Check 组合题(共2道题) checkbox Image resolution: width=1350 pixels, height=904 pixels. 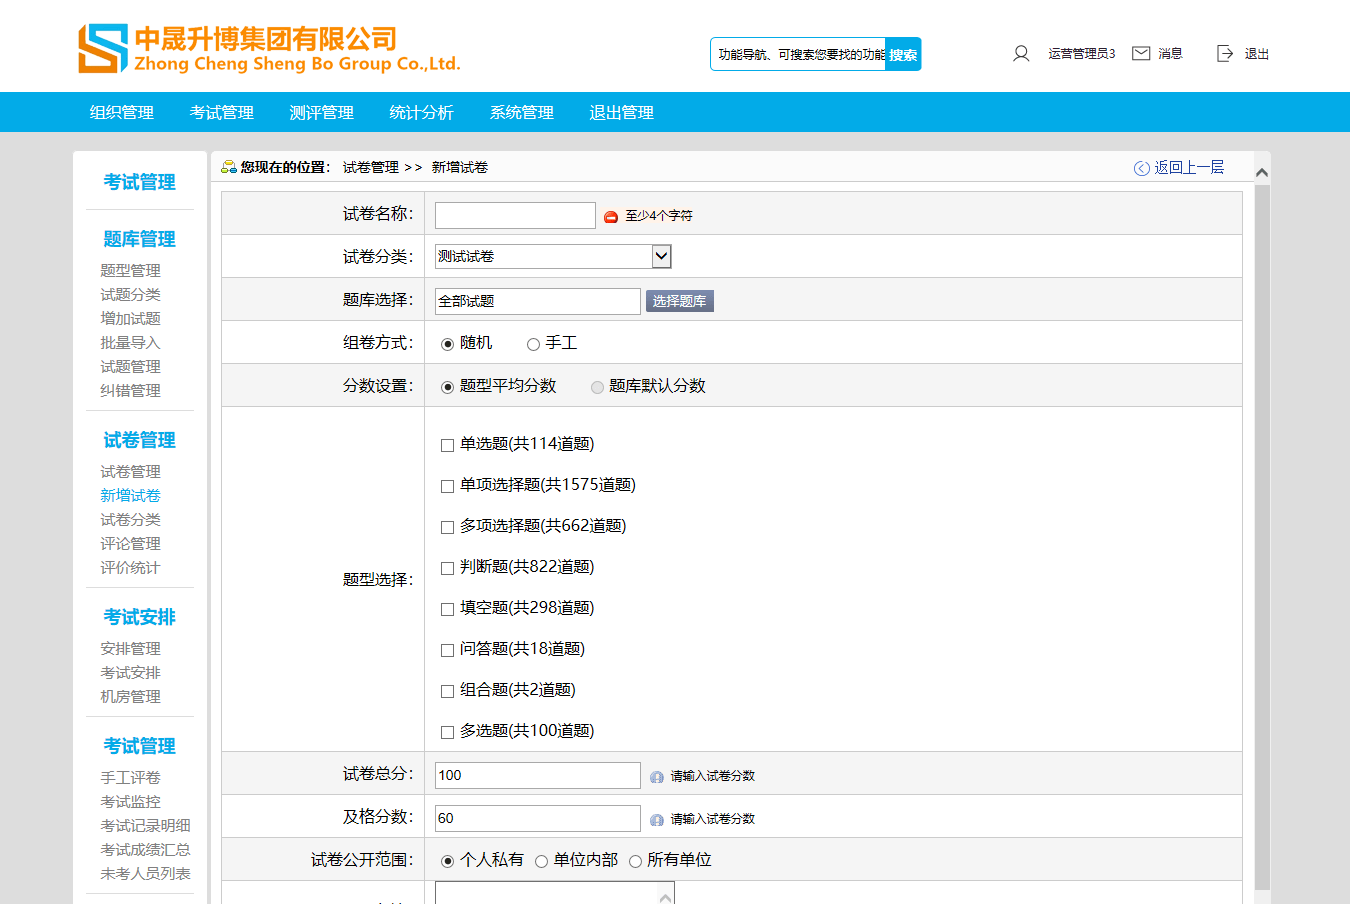click(x=447, y=691)
